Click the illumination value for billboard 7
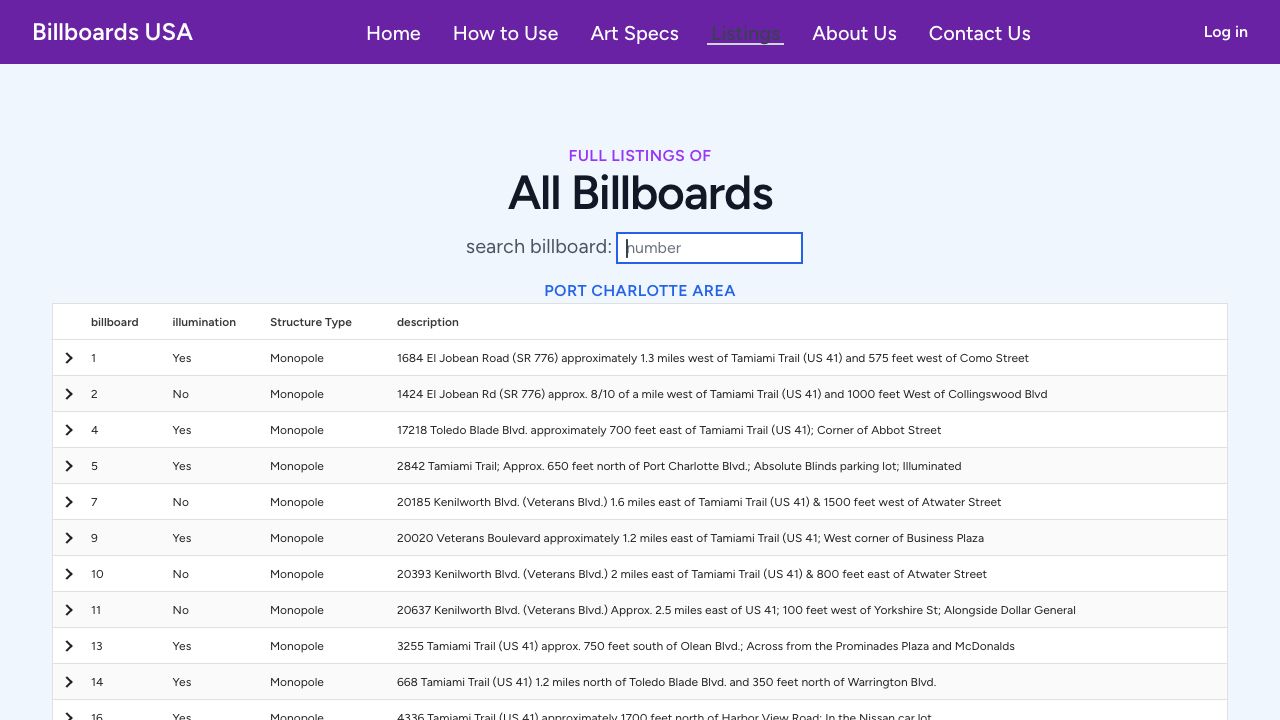Viewport: 1280px width, 720px height. coord(180,502)
